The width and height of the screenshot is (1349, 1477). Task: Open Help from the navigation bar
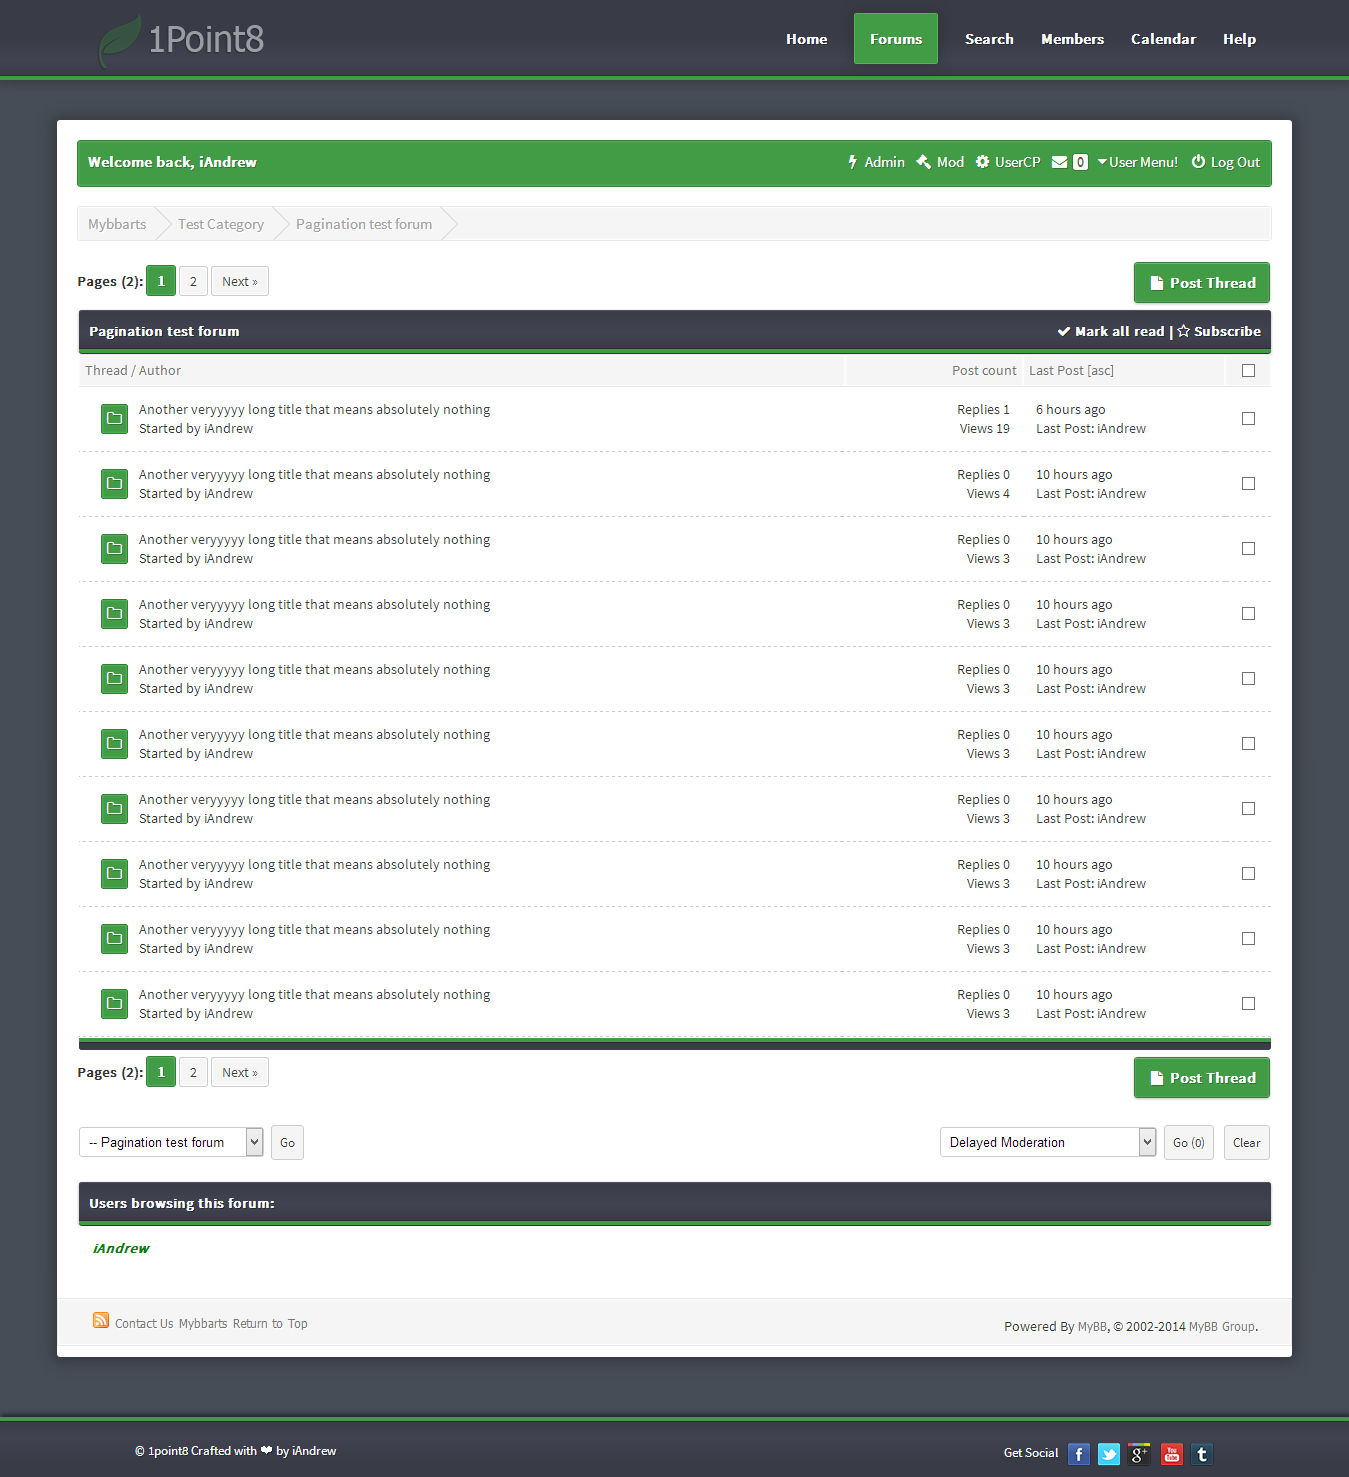[1239, 39]
